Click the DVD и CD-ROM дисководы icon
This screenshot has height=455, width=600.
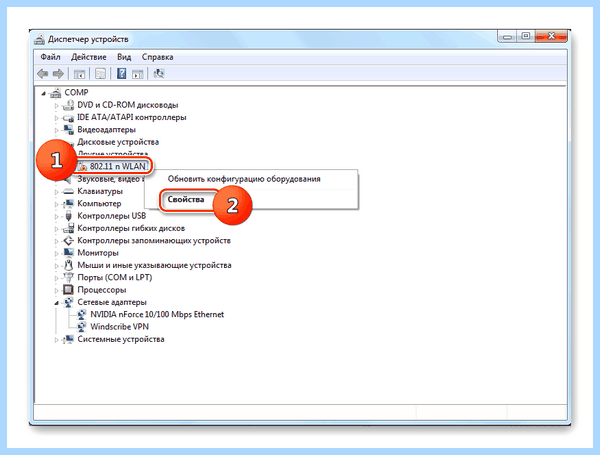pyautogui.click(x=68, y=105)
